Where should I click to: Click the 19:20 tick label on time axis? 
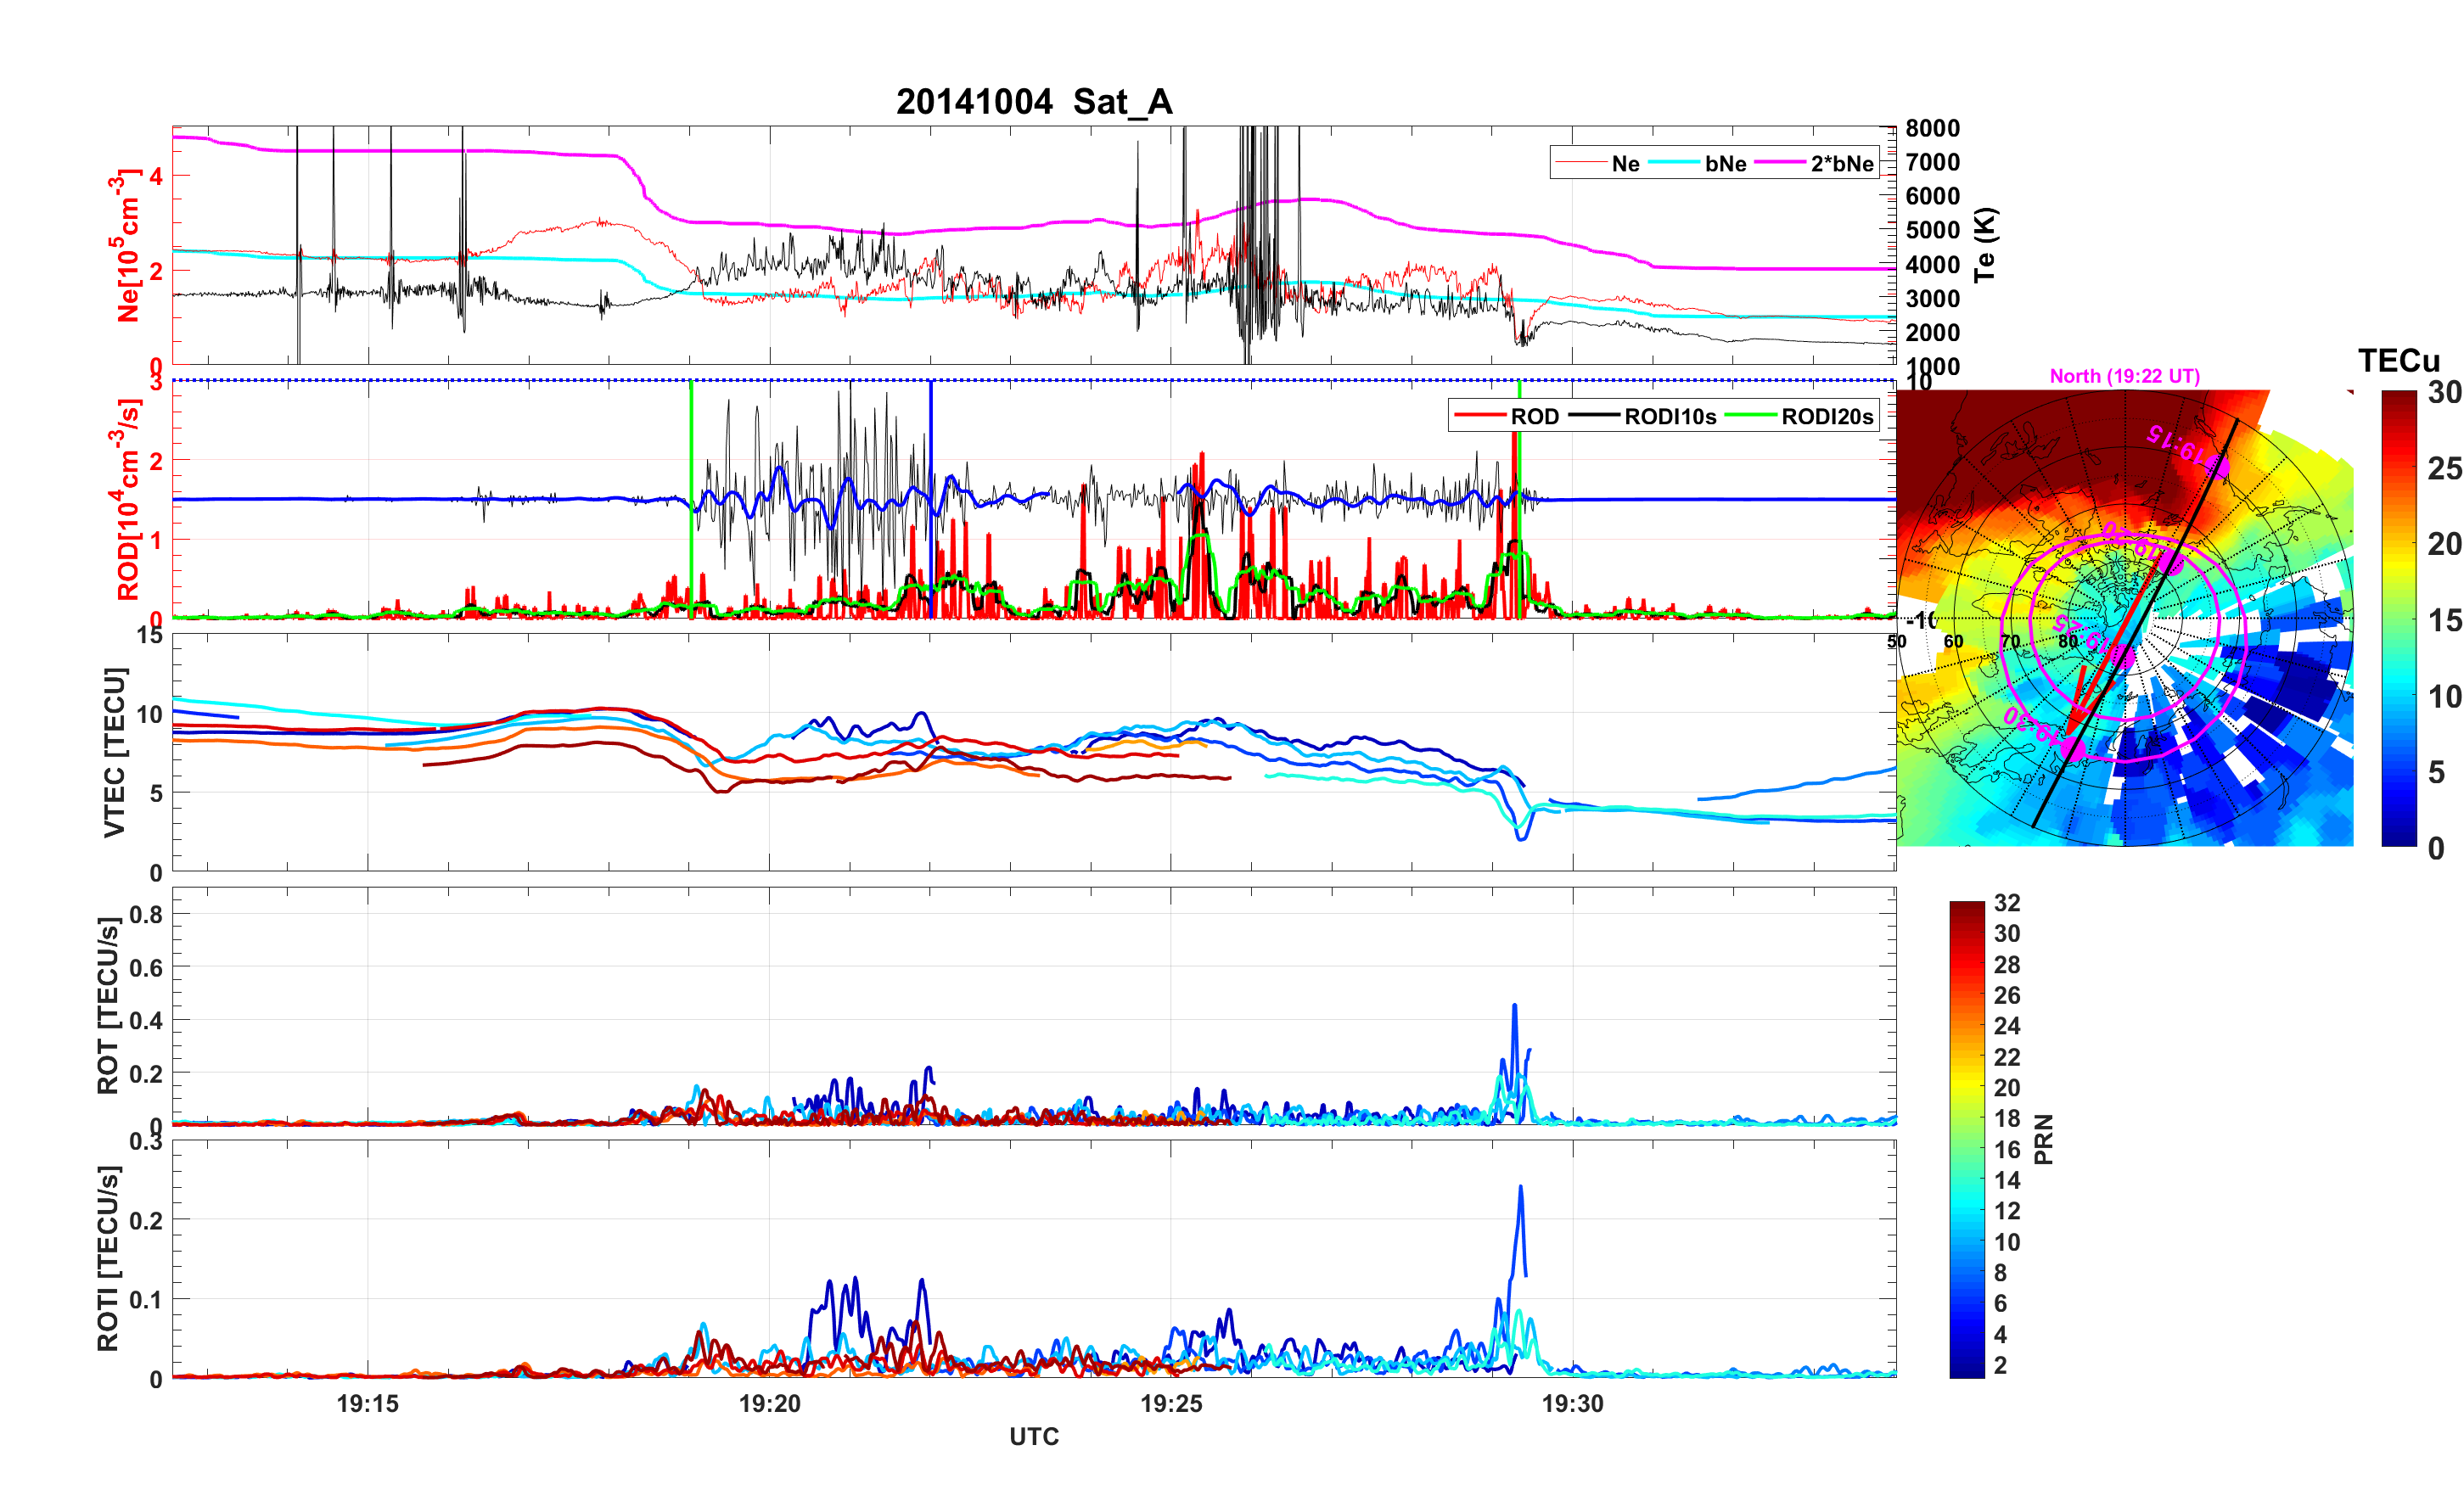(x=769, y=1404)
